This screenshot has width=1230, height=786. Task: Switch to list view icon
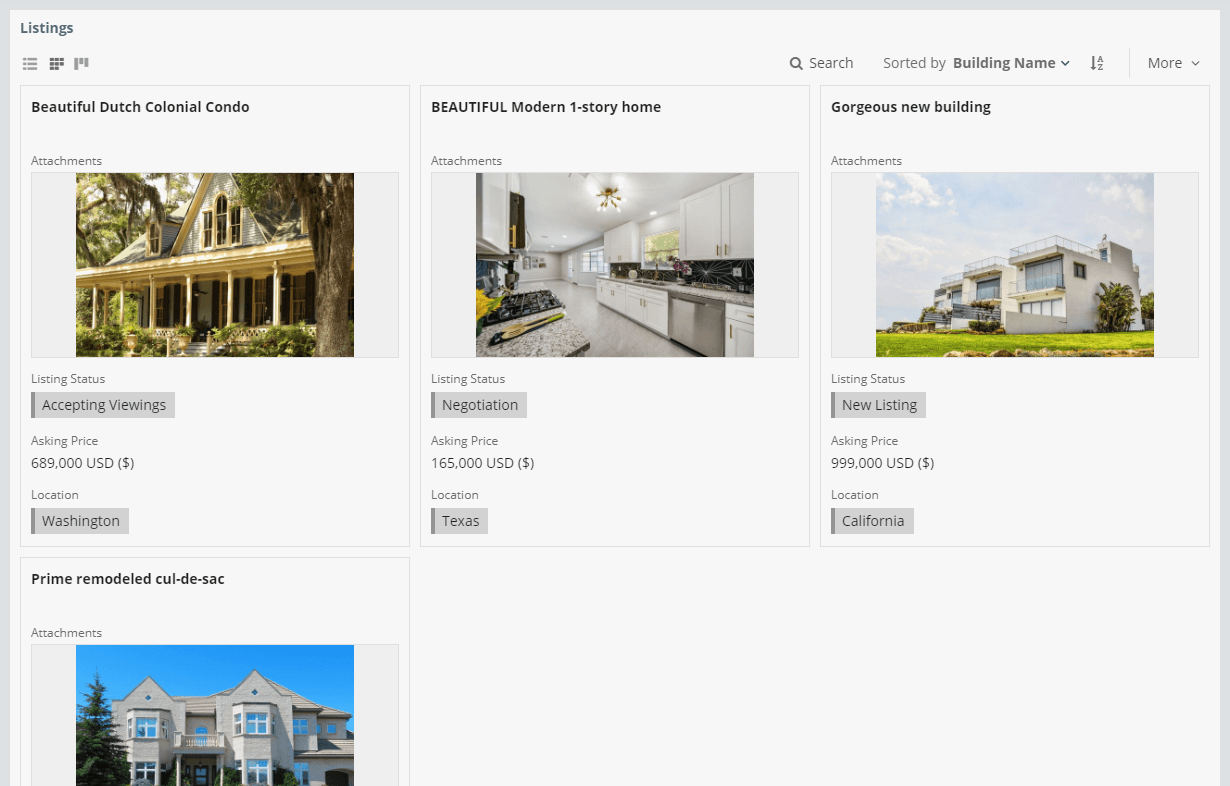point(30,64)
